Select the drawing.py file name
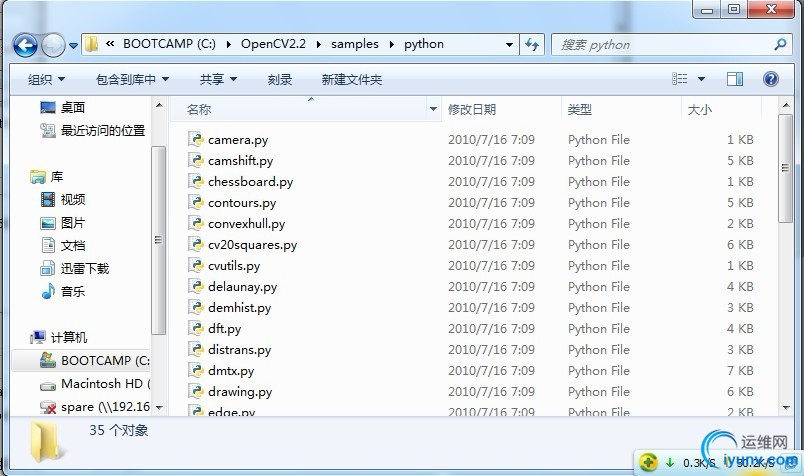 point(240,392)
